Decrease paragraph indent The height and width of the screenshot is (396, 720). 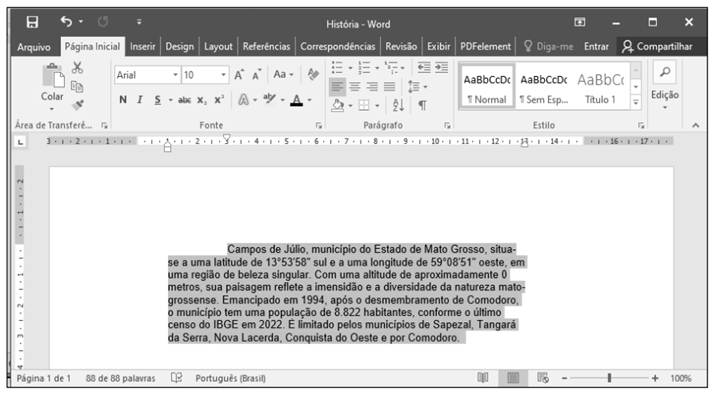point(424,68)
